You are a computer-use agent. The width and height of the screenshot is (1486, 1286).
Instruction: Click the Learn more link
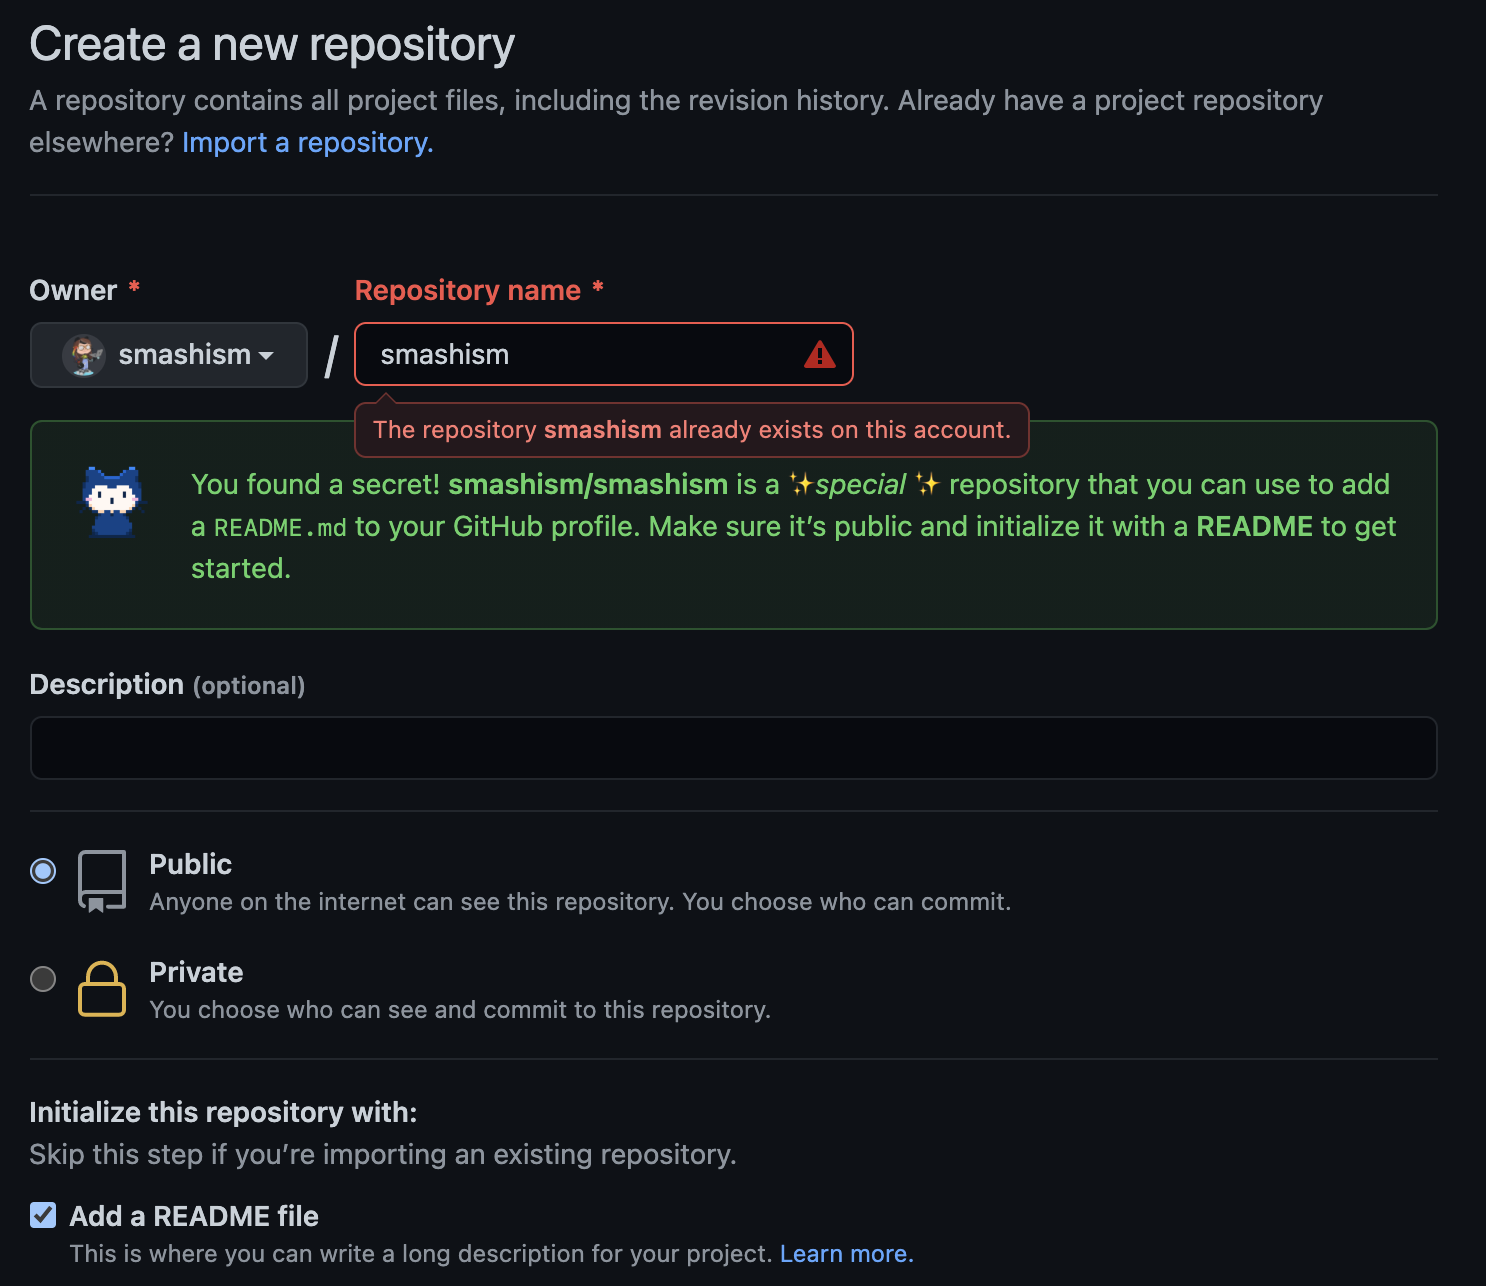click(846, 1254)
